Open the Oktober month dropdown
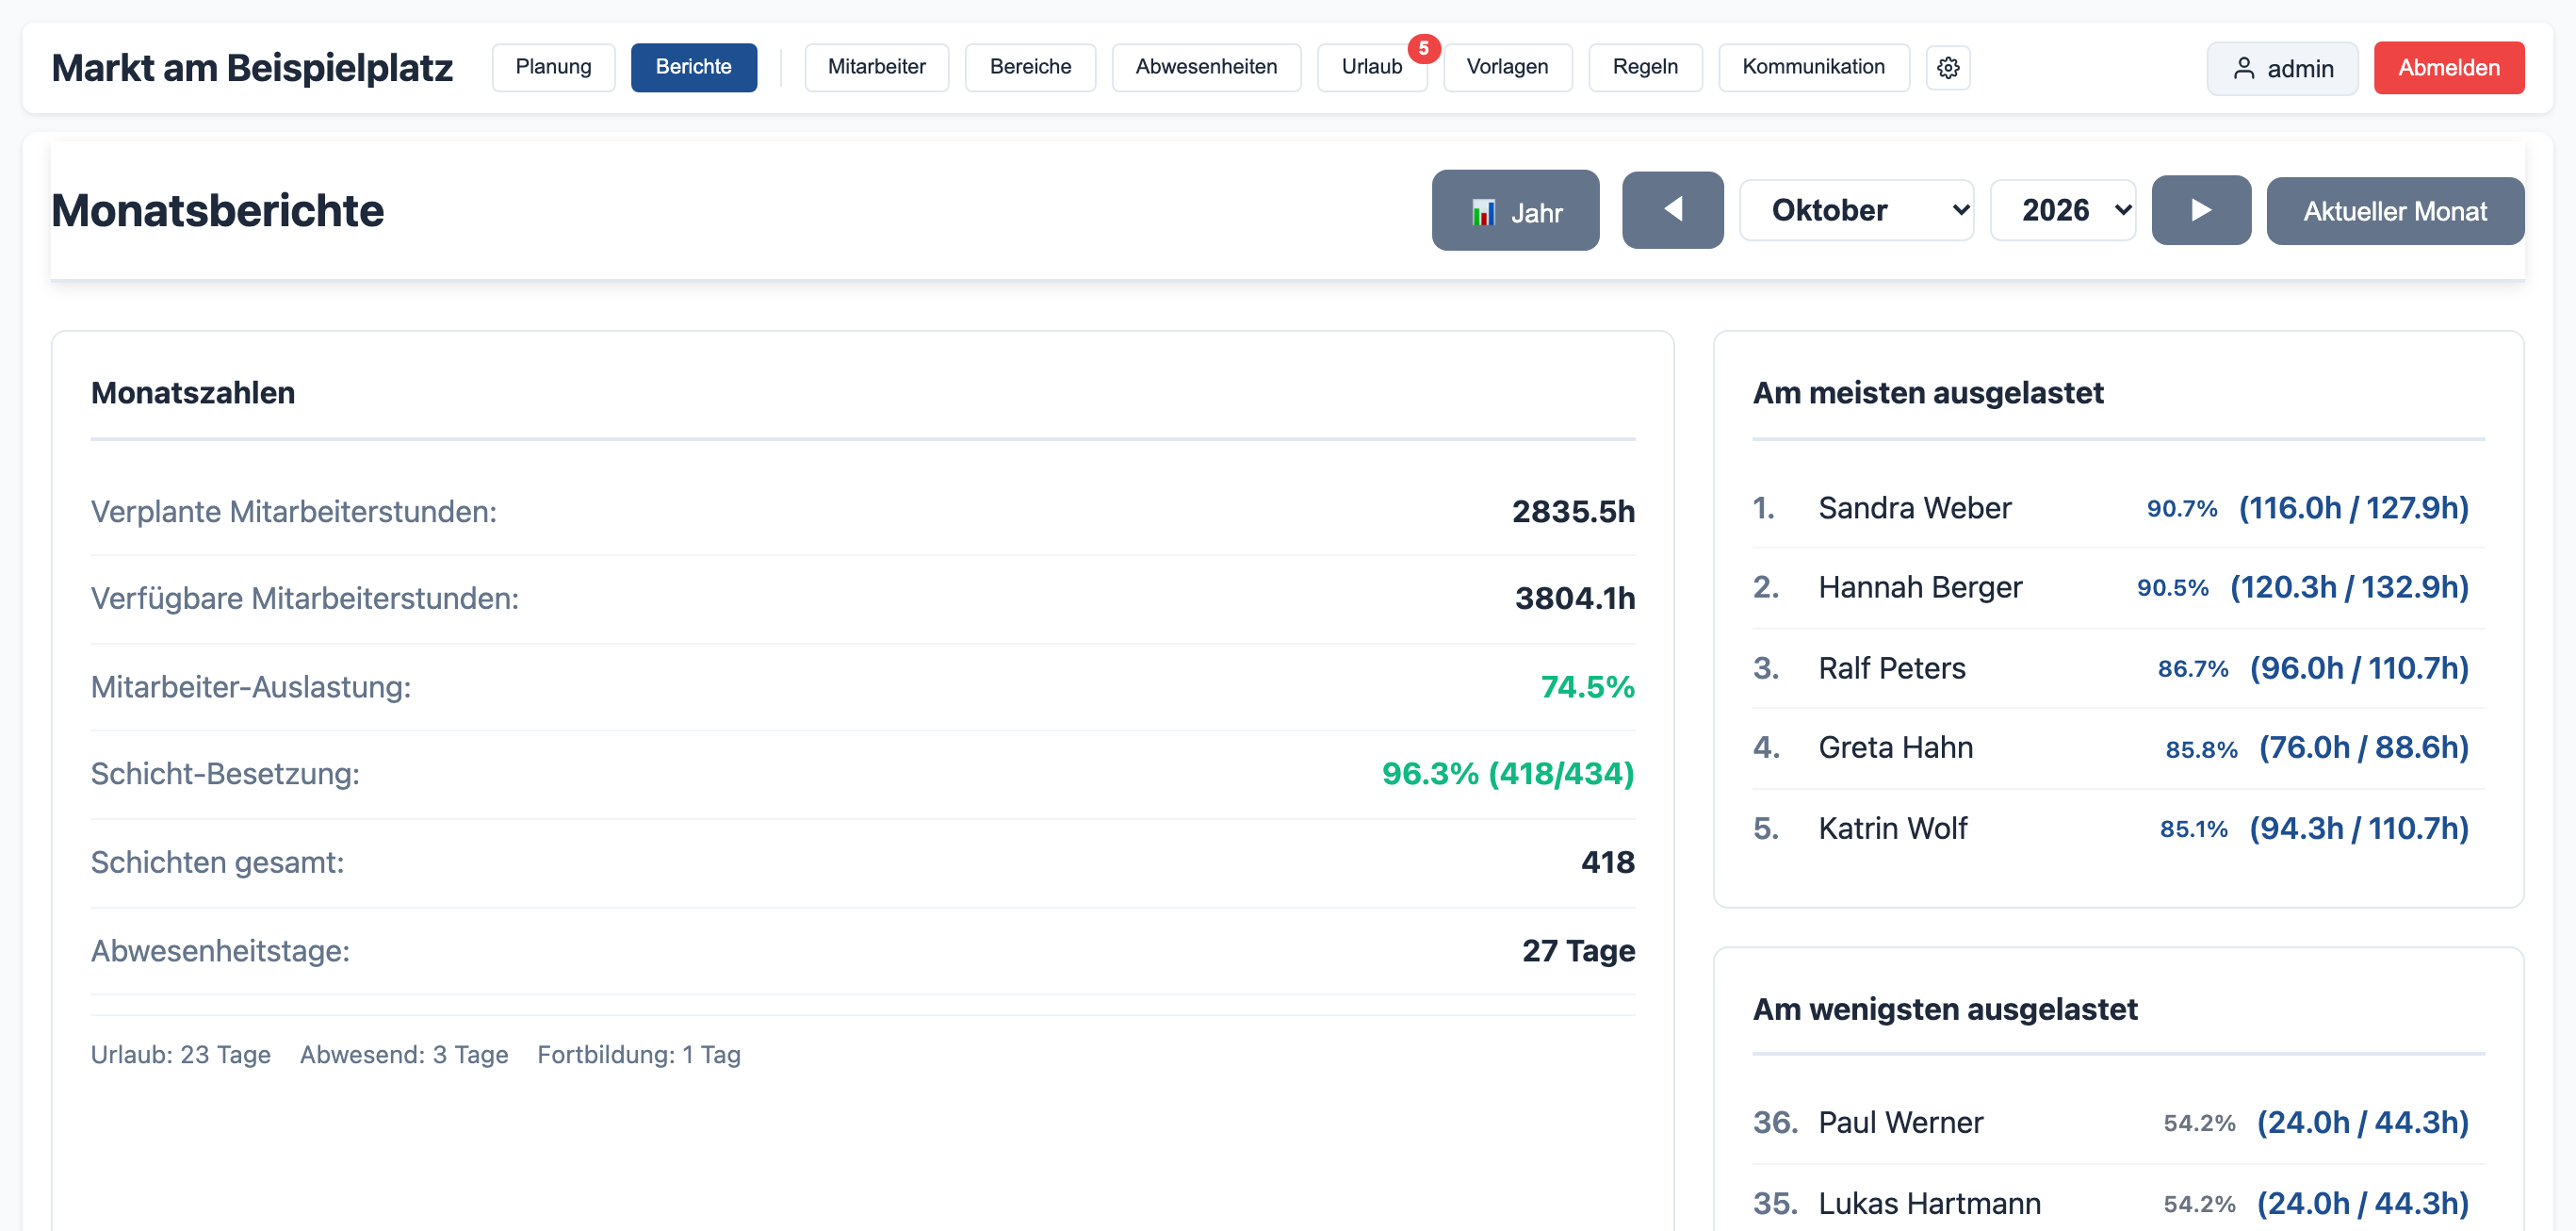The width and height of the screenshot is (2576, 1231). tap(1856, 210)
